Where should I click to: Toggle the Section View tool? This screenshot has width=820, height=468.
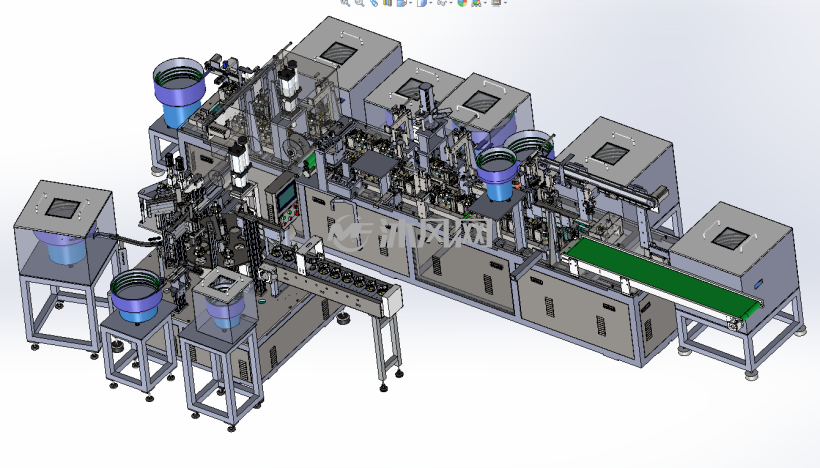pos(388,2)
